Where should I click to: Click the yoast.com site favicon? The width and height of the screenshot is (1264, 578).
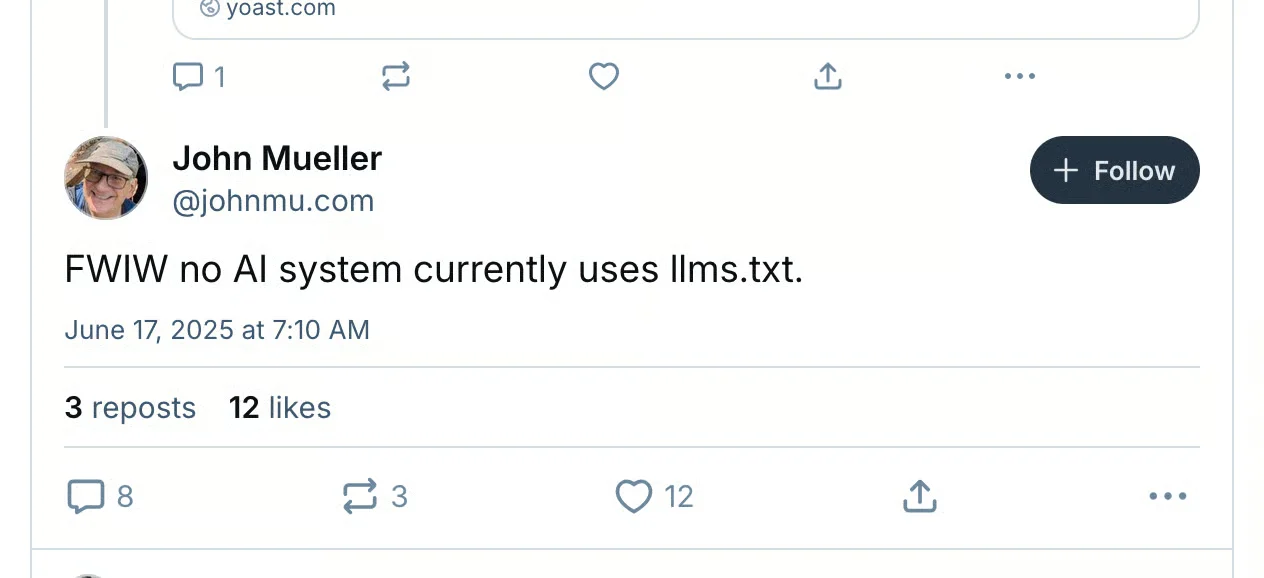click(207, 8)
